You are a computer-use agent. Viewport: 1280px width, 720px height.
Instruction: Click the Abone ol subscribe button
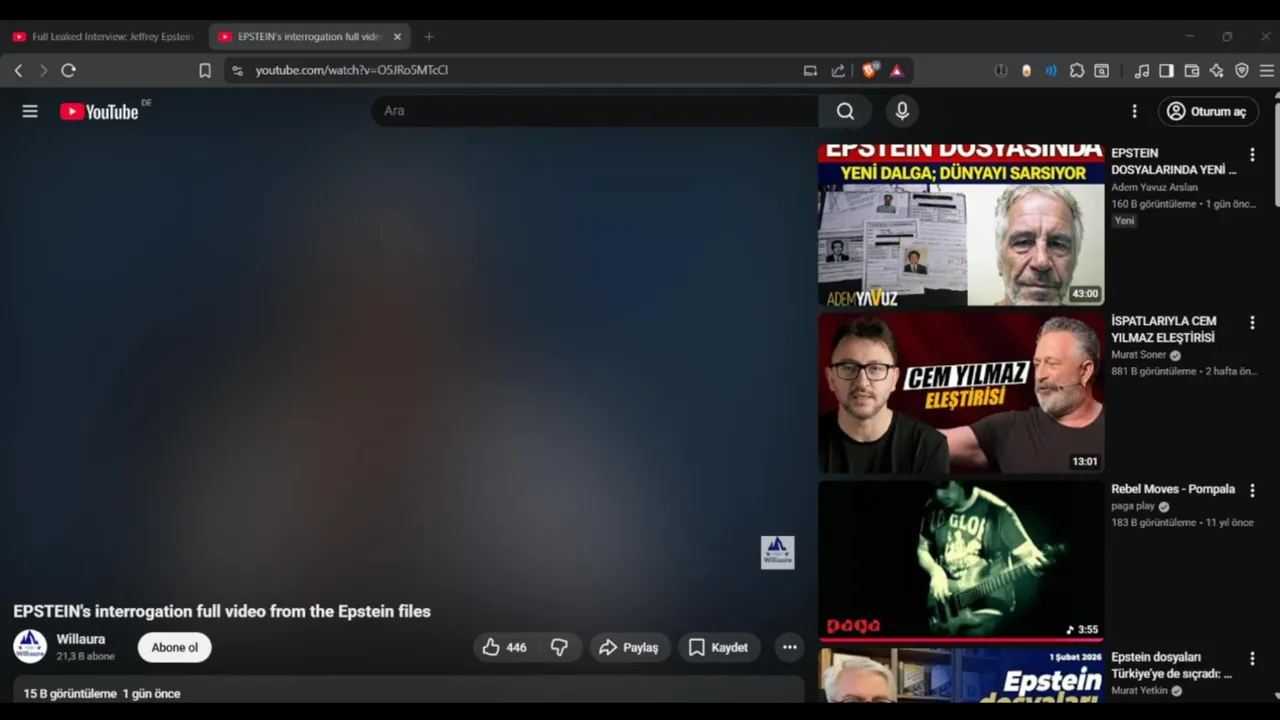(174, 647)
